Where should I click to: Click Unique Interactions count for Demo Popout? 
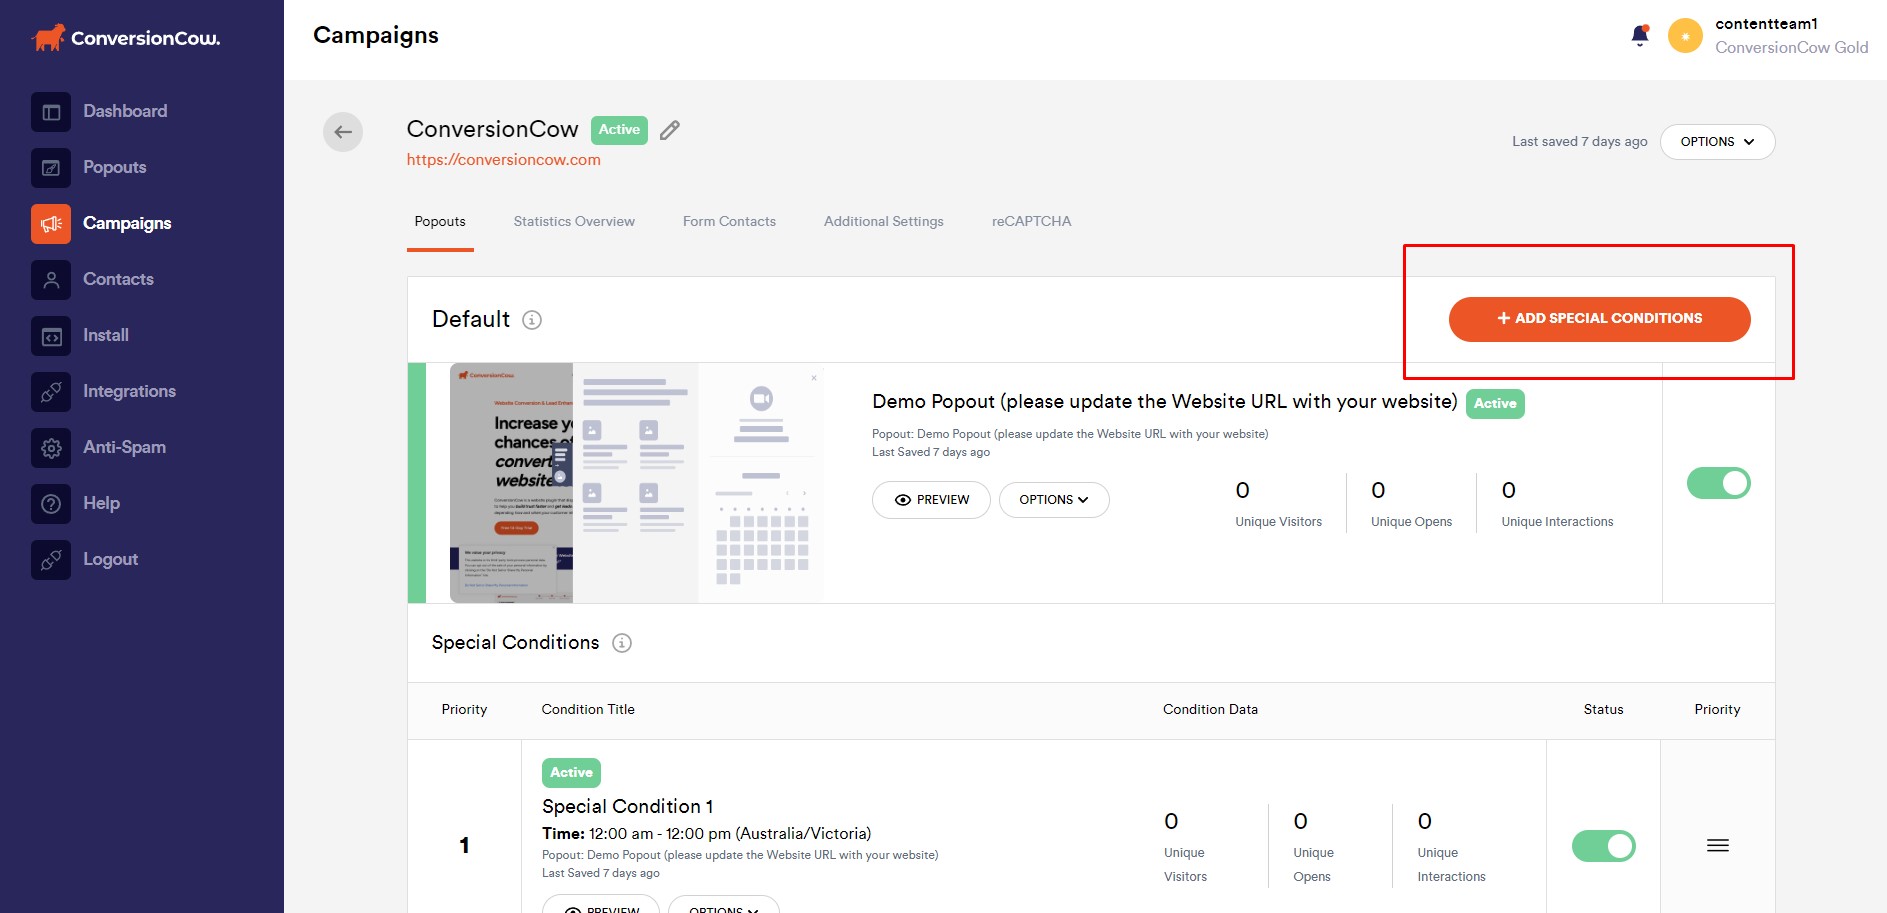(x=1509, y=491)
